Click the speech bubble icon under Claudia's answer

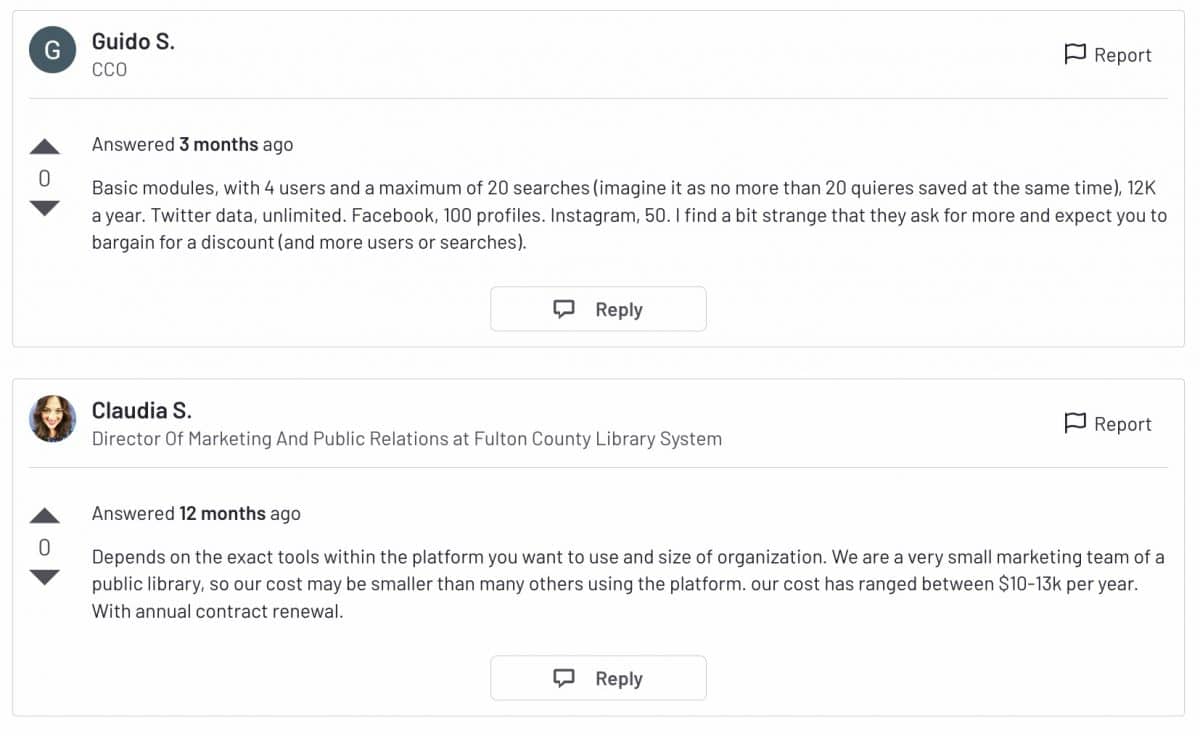click(x=564, y=678)
